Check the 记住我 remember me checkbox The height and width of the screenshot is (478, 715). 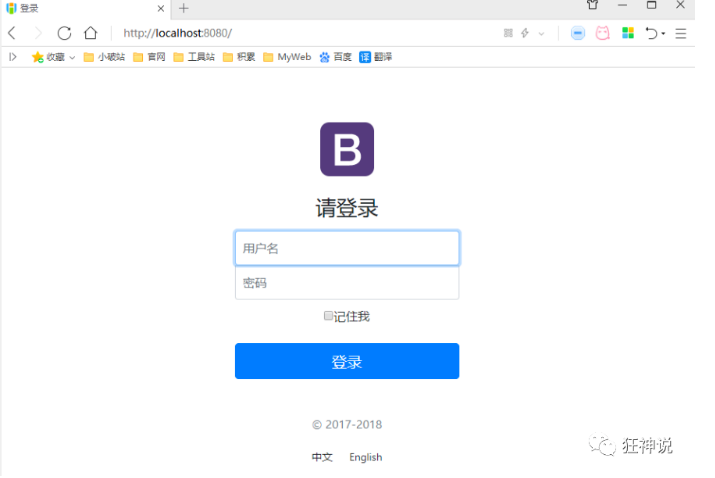(x=328, y=316)
